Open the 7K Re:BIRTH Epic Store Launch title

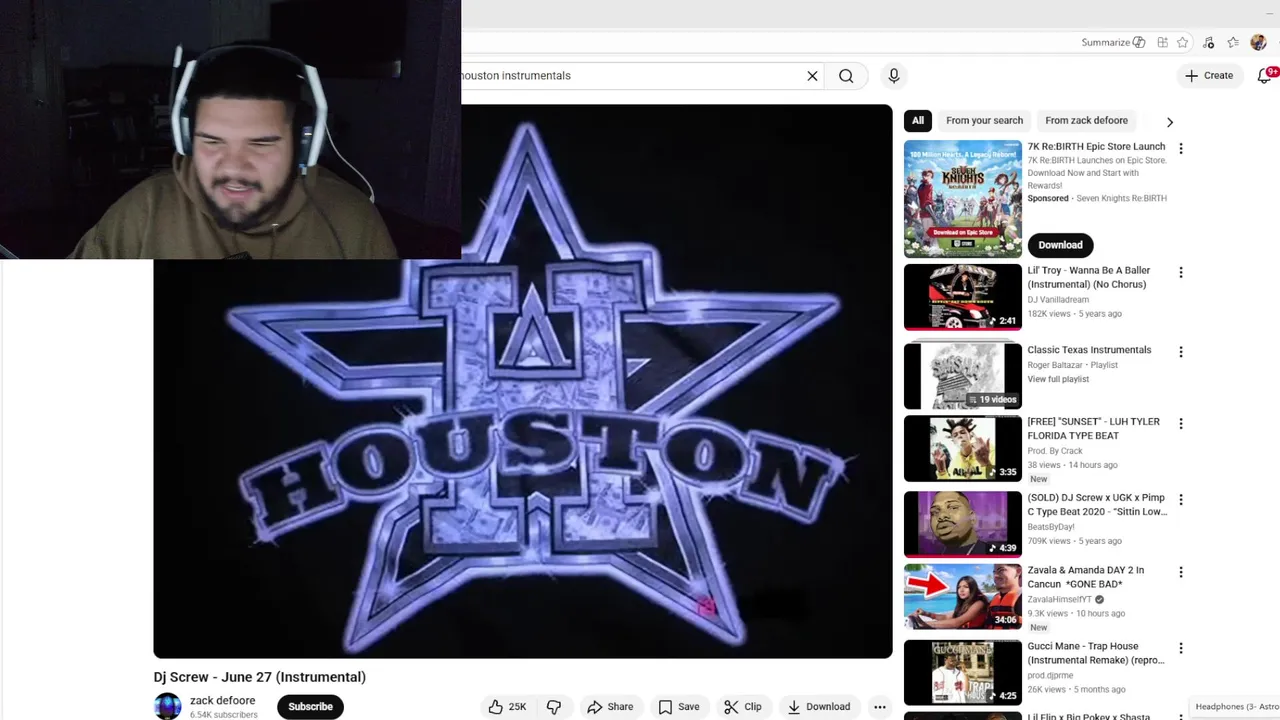click(1096, 147)
